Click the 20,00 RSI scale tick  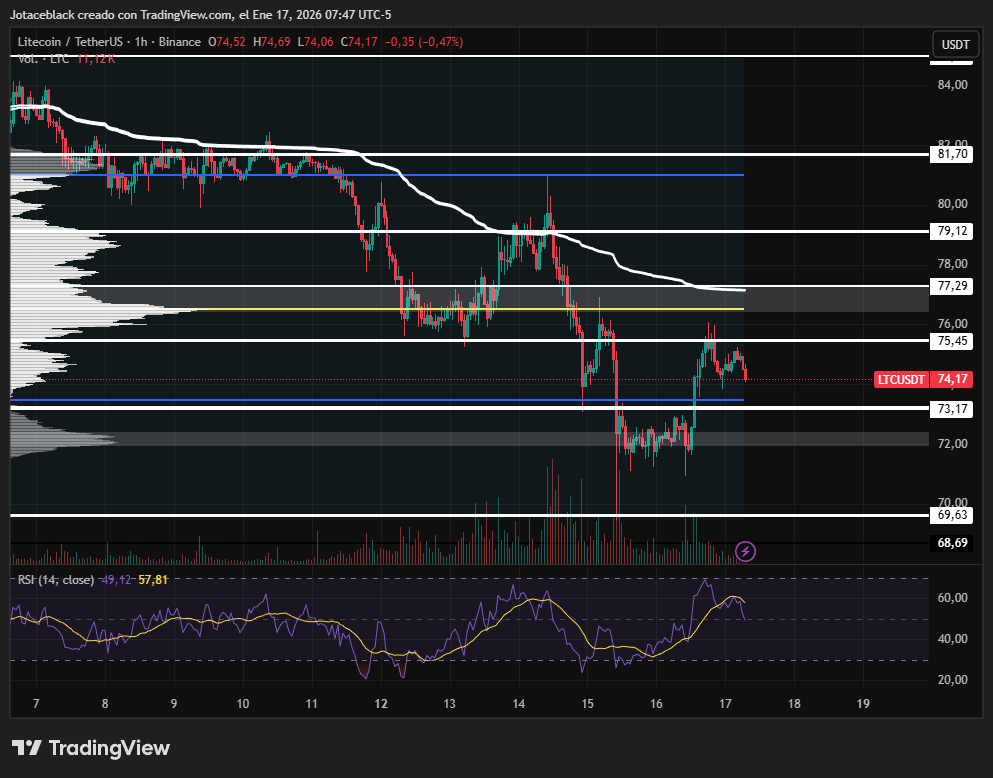pos(952,680)
